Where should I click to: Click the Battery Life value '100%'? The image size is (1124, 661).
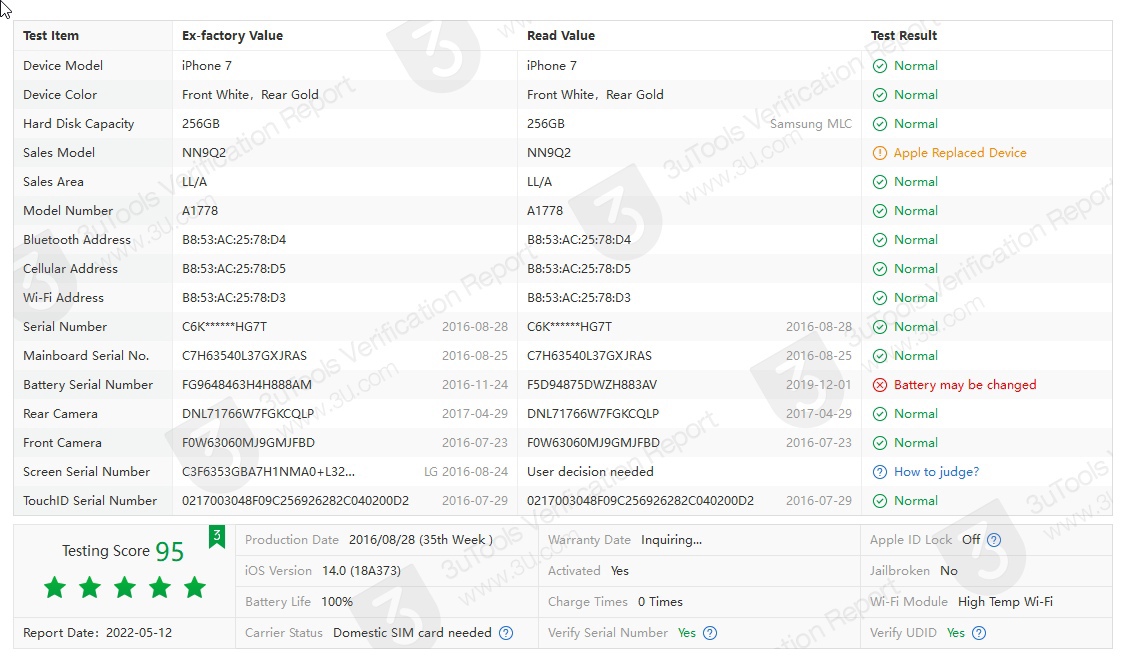coord(337,602)
